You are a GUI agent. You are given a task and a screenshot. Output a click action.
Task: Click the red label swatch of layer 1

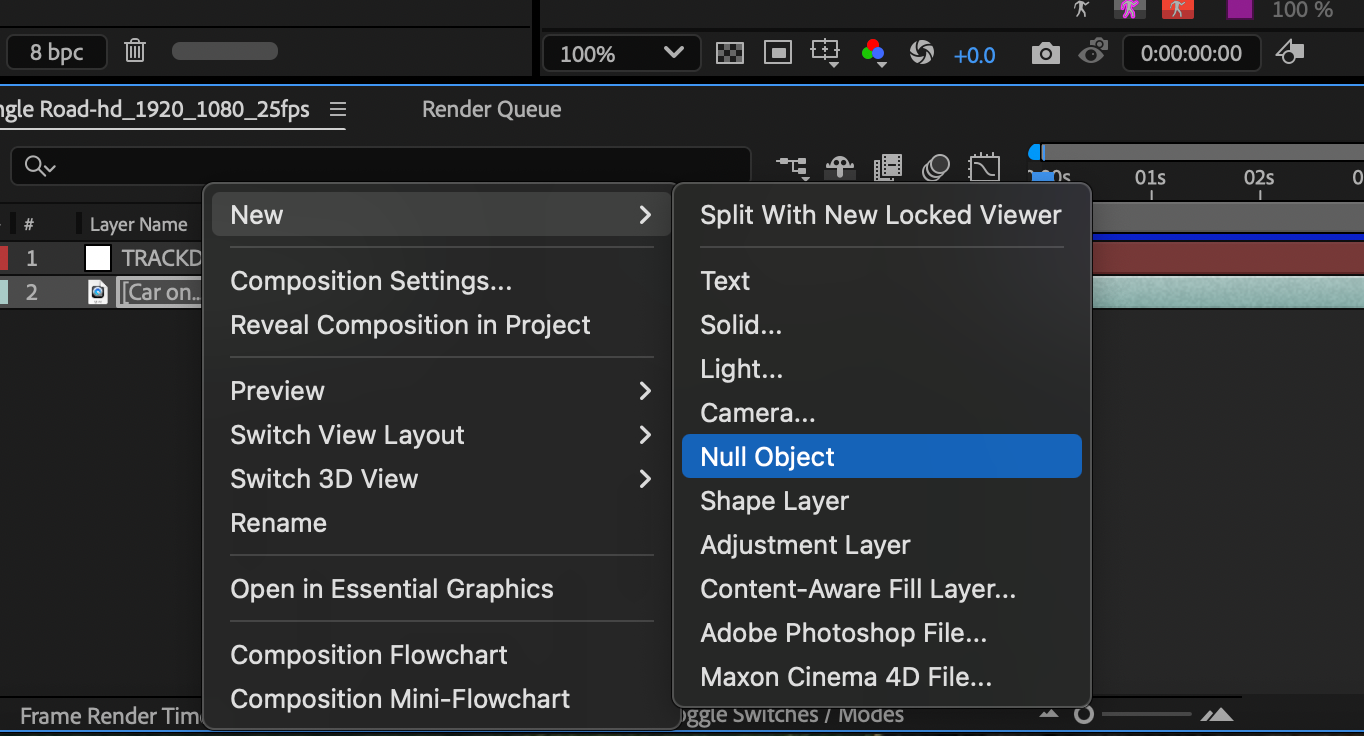(x=4, y=258)
